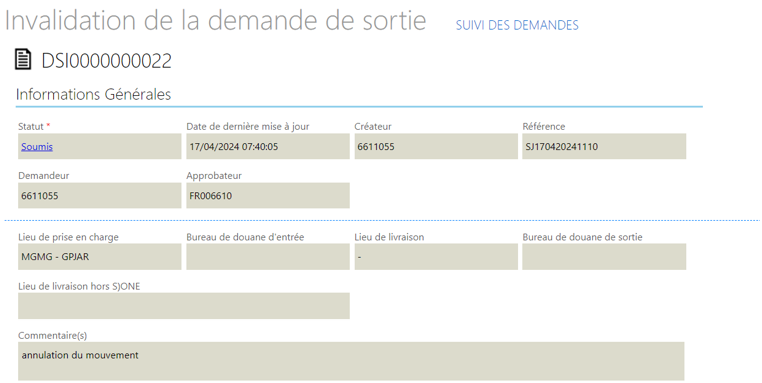Screen dimensions: 762x383
Task: Click the Créateur label
Action: [373, 126]
